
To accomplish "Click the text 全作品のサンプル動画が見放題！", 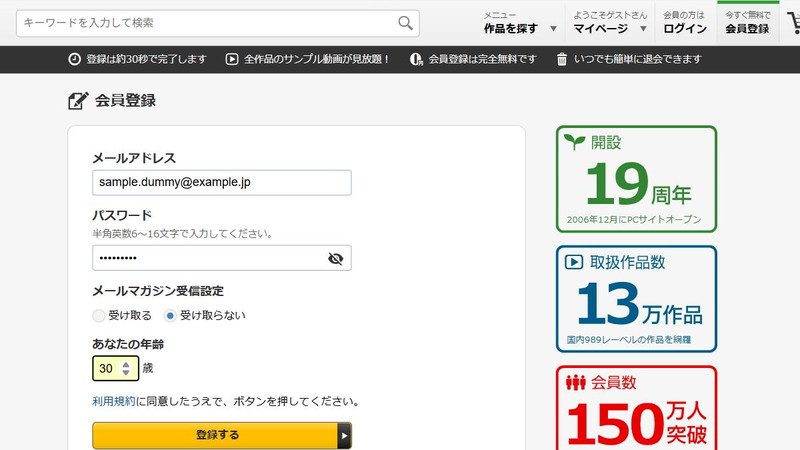I will 317,59.
